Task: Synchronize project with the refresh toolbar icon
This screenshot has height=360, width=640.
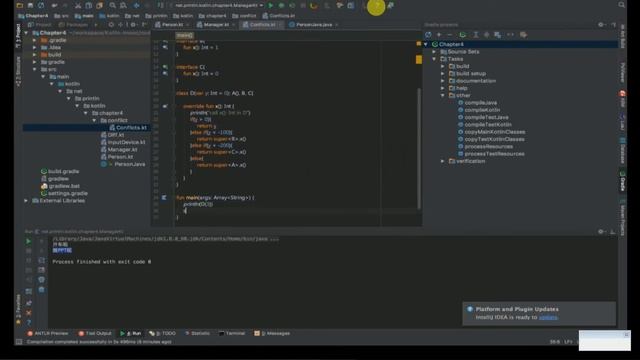Action: pyautogui.click(x=41, y=6)
